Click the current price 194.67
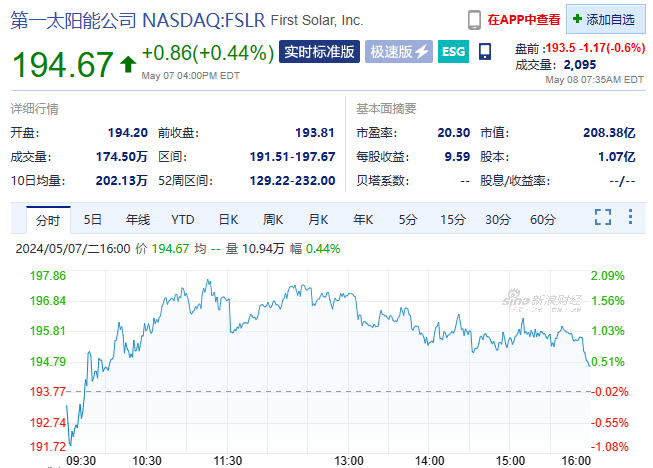This screenshot has width=653, height=468. click(x=63, y=65)
